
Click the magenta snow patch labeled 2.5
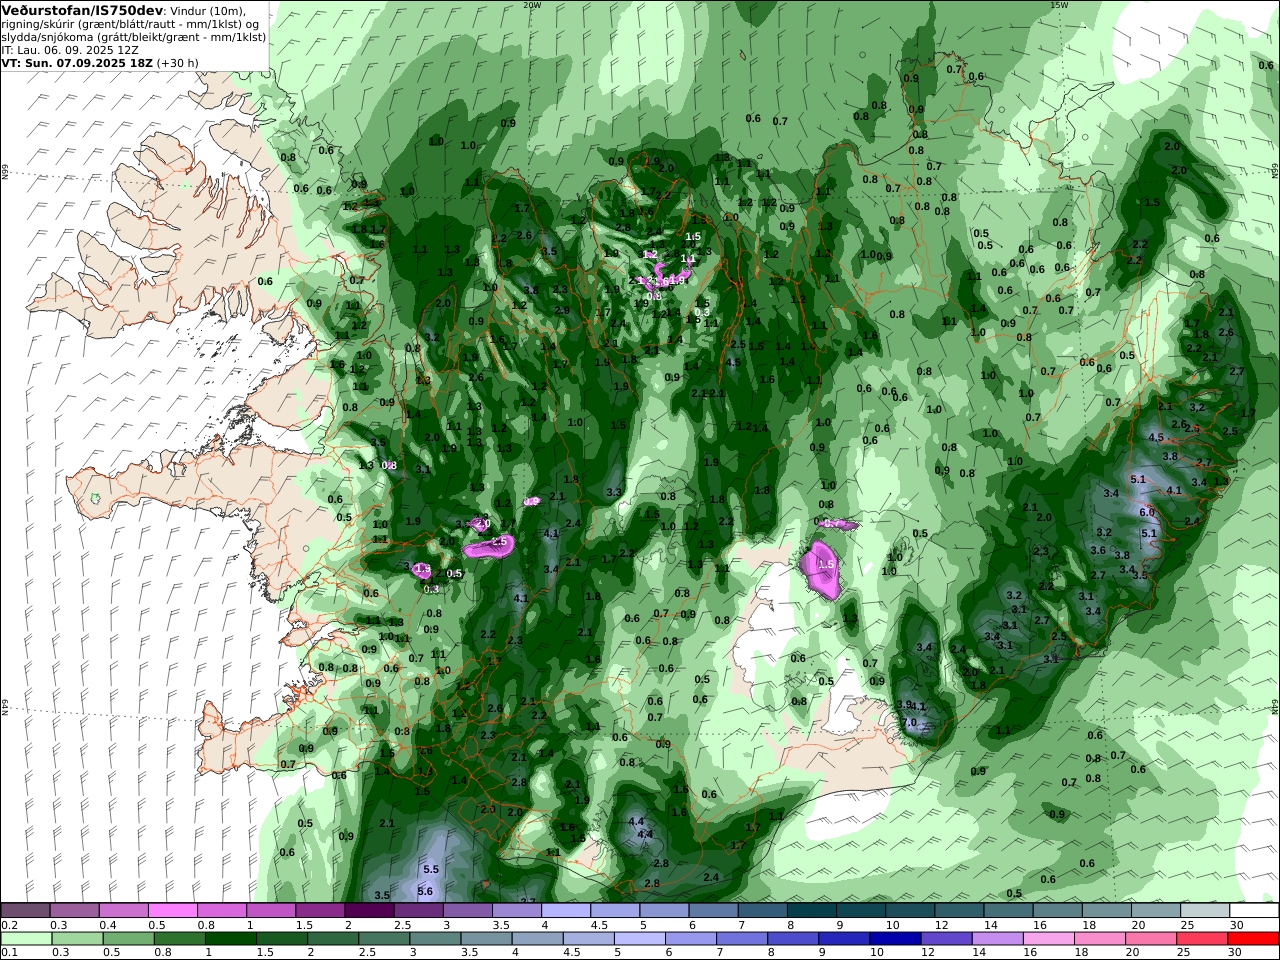point(489,546)
